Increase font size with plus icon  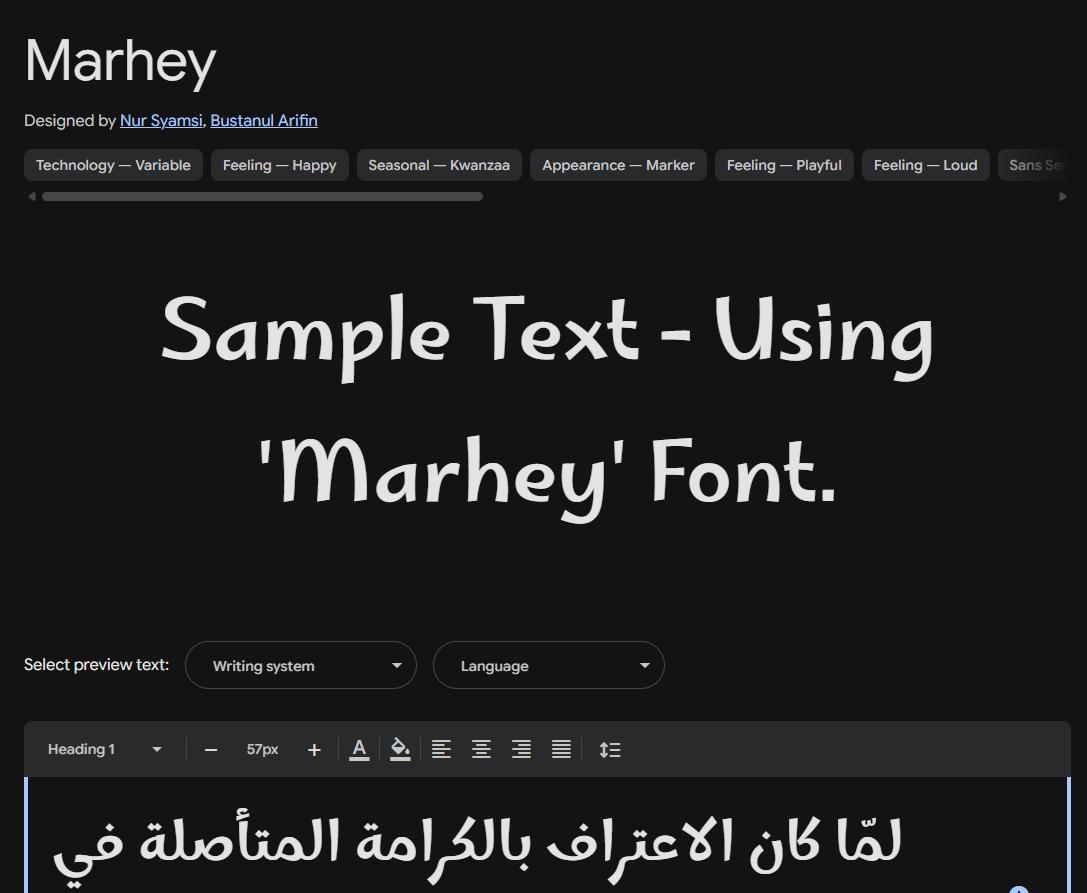click(x=314, y=749)
